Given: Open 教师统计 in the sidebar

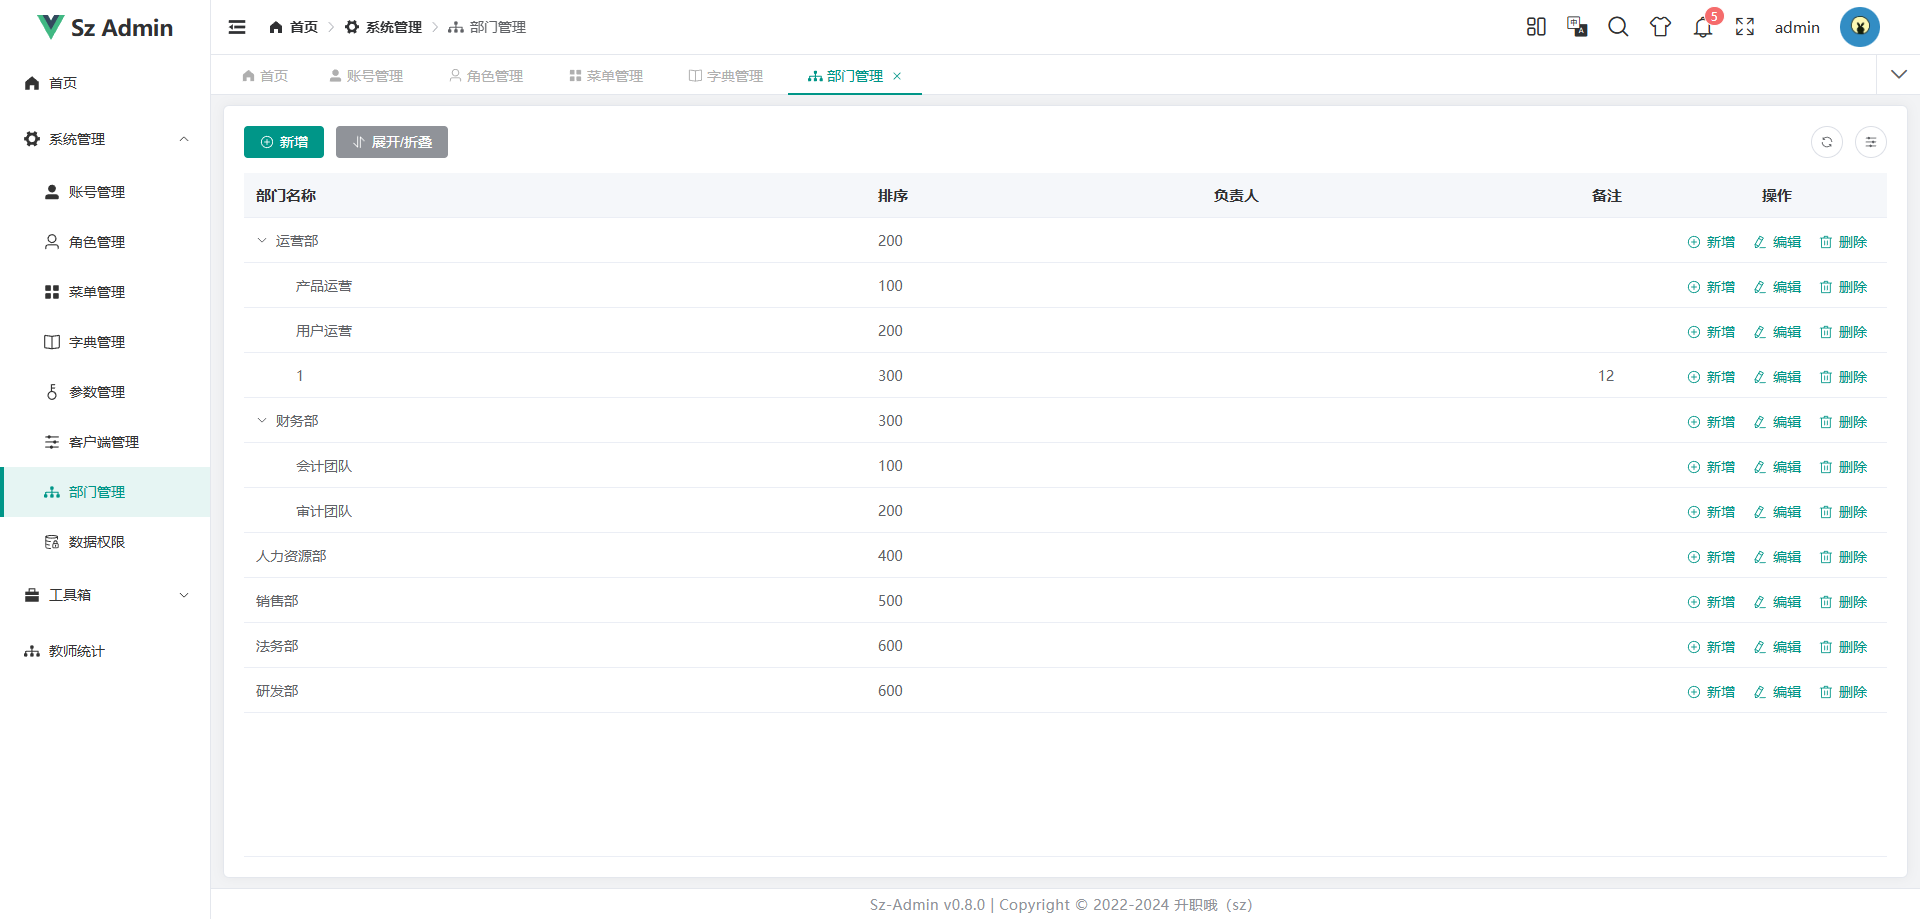Looking at the screenshot, I should (x=105, y=651).
